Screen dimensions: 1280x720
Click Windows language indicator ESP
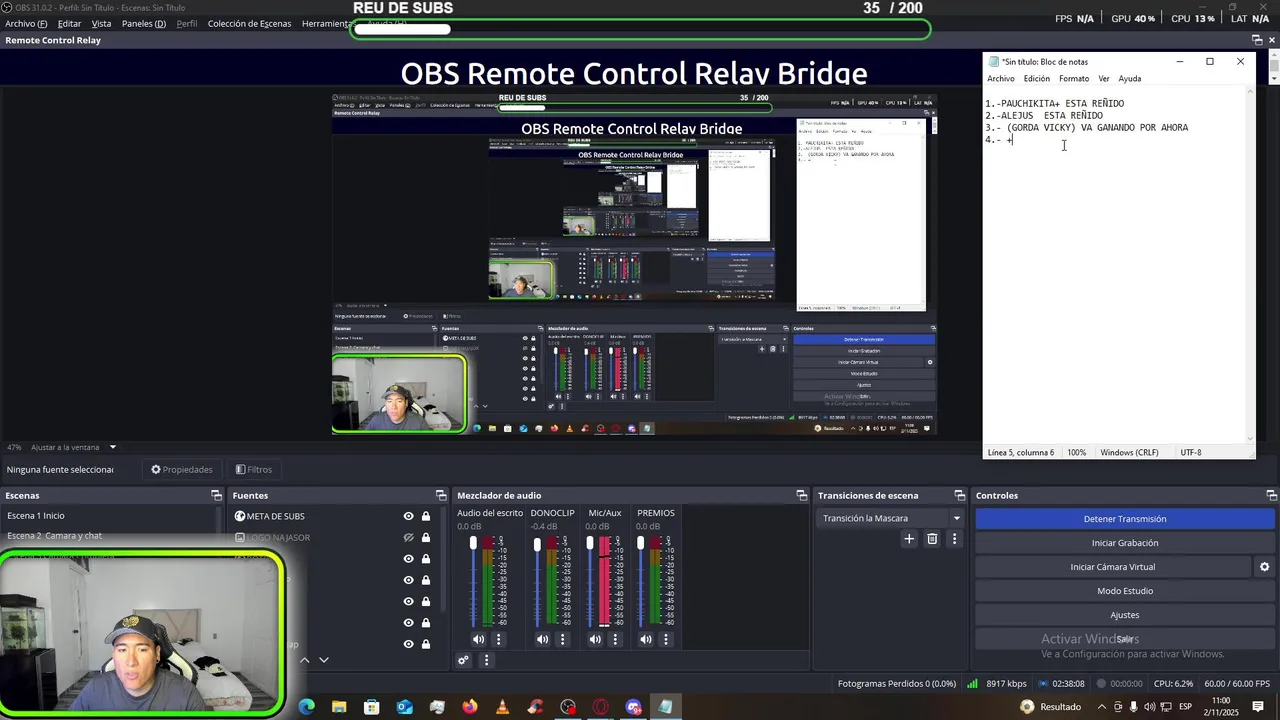(x=1186, y=706)
